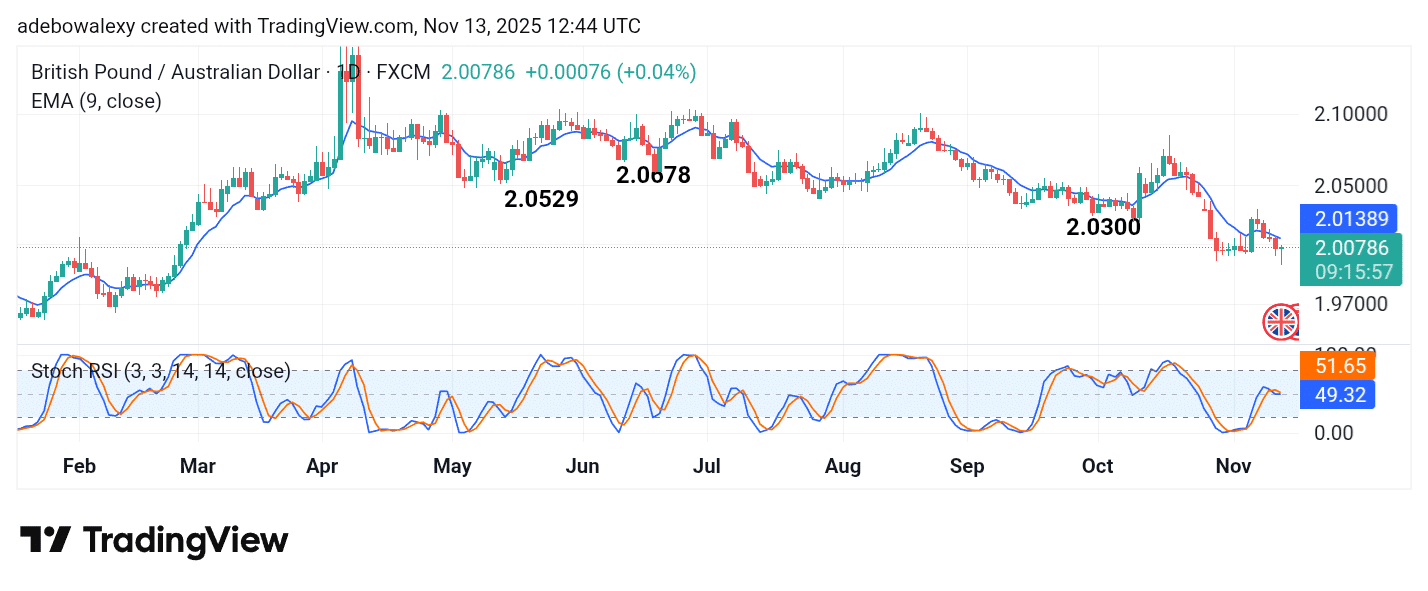This screenshot has height=591, width=1428.
Task: Click the 2.05000 price scale value
Action: point(1349,186)
